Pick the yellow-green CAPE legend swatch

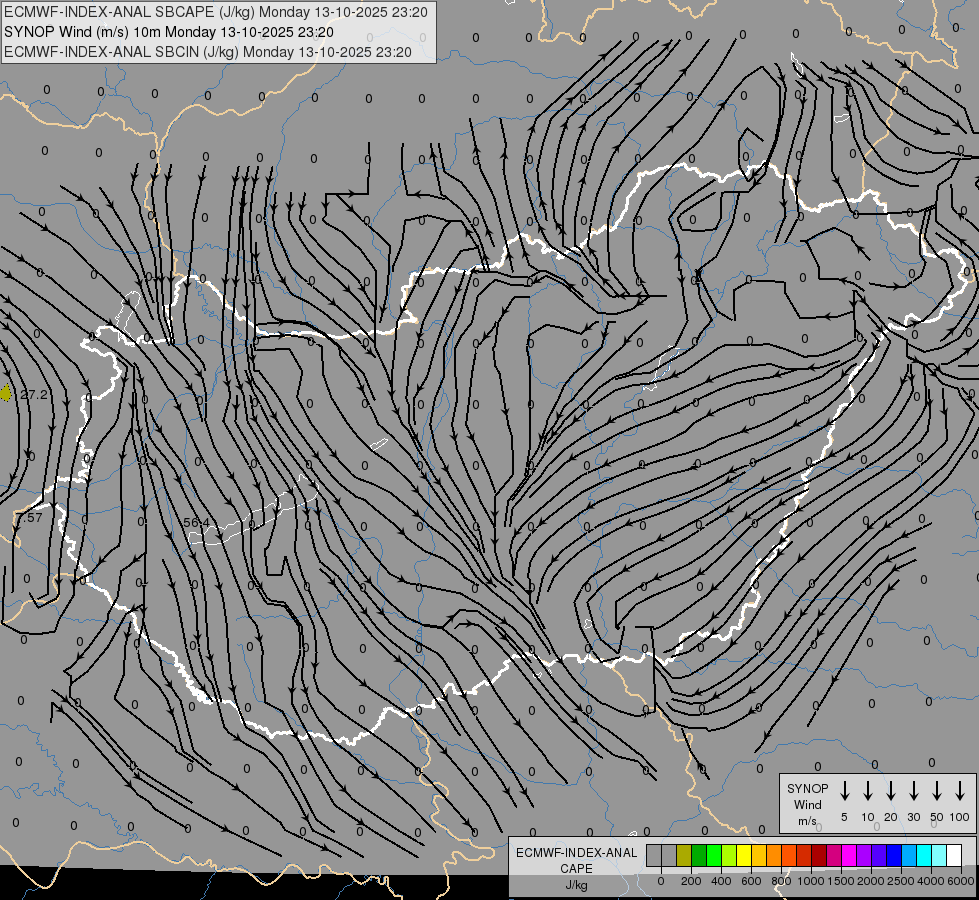click(x=729, y=855)
